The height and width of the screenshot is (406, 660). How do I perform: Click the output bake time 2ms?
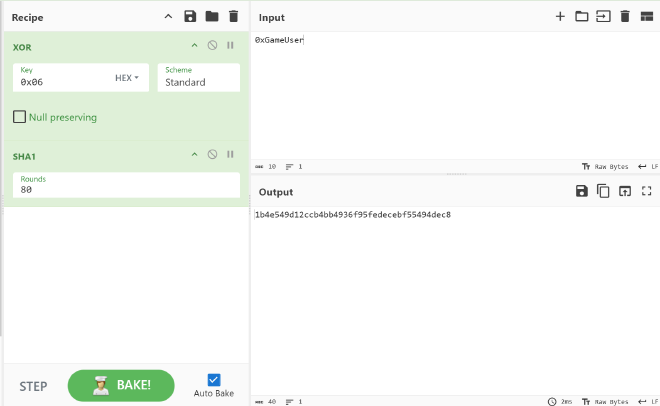pos(560,402)
